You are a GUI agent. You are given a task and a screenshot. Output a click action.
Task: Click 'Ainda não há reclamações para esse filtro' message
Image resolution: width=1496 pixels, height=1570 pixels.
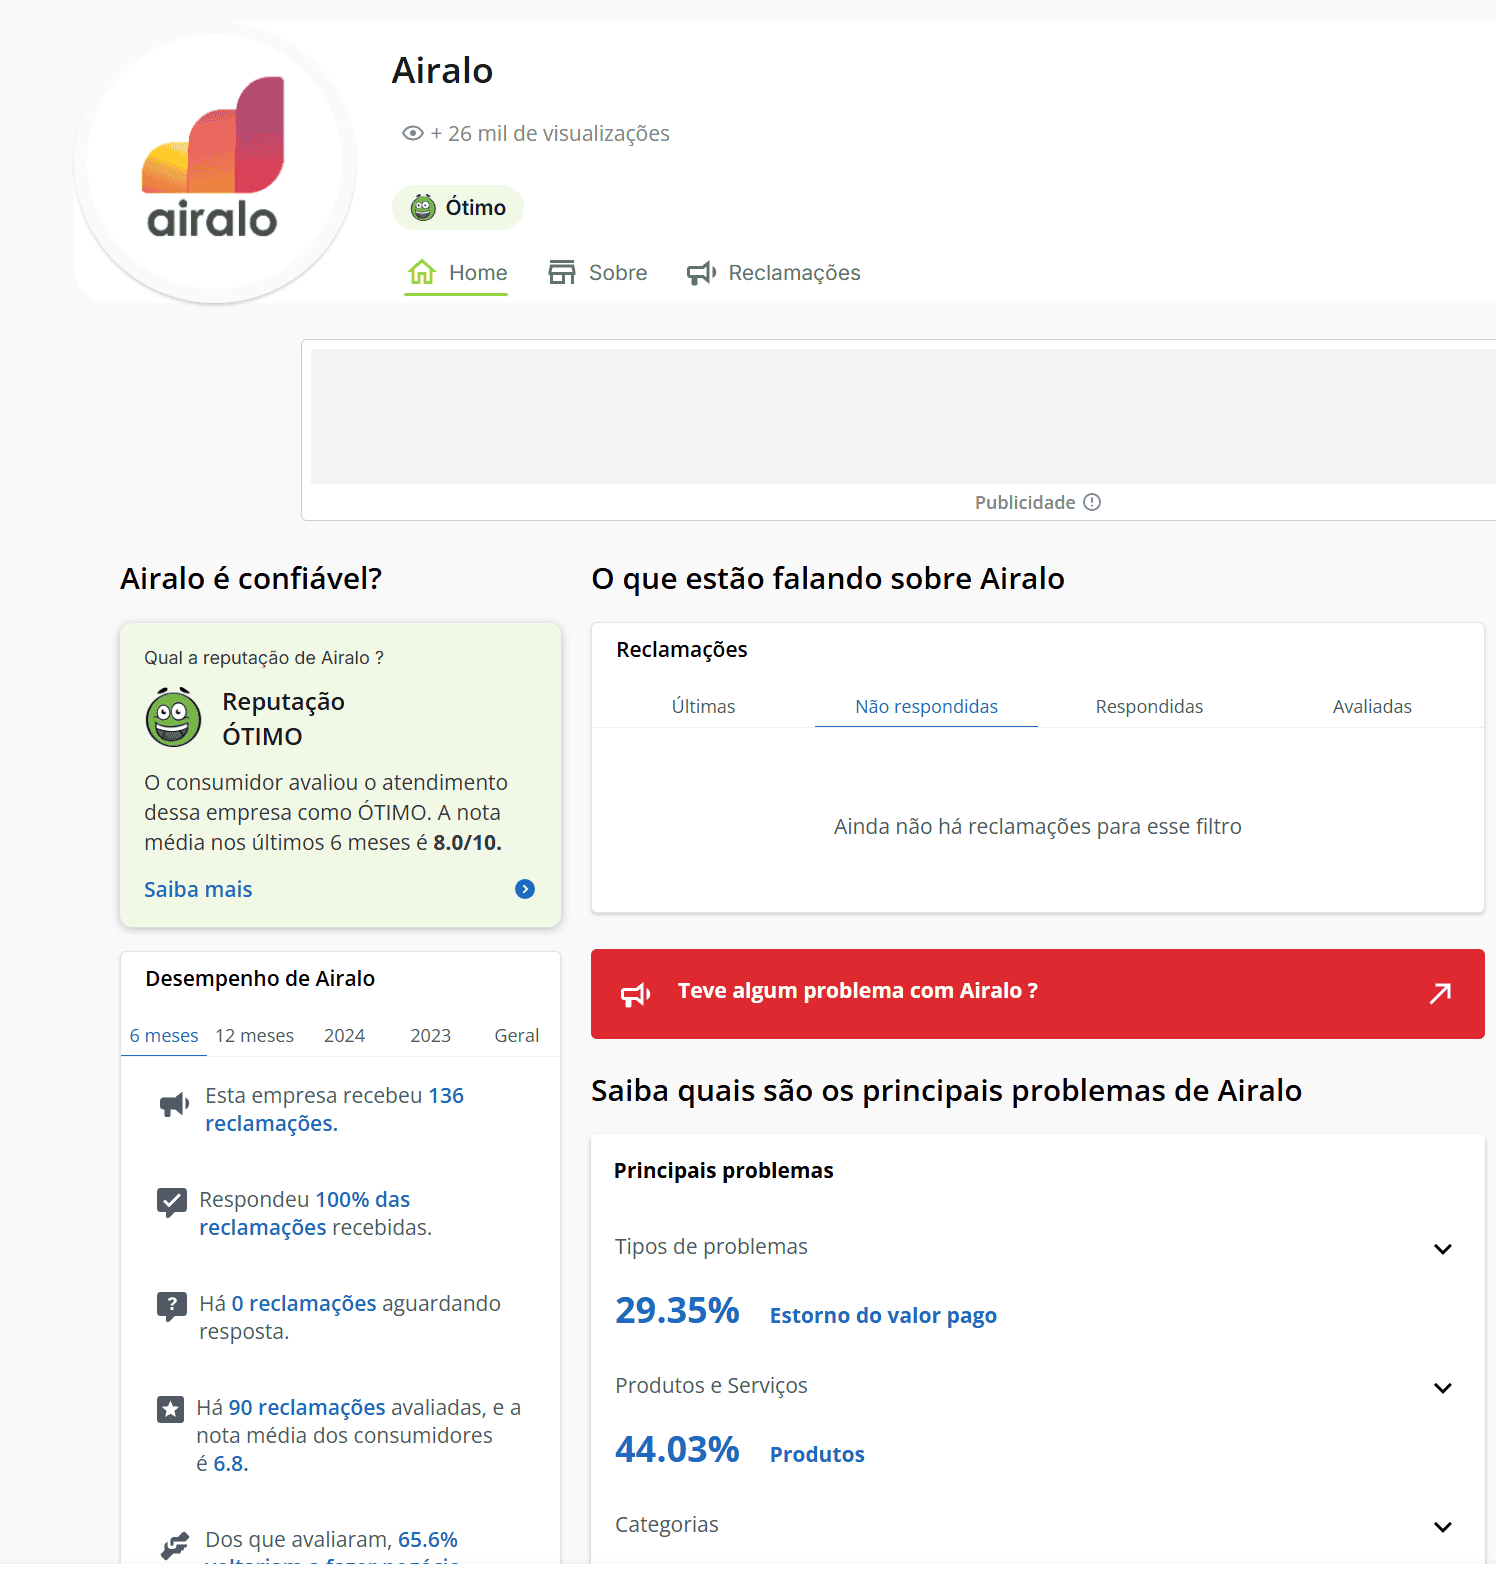(x=1038, y=826)
